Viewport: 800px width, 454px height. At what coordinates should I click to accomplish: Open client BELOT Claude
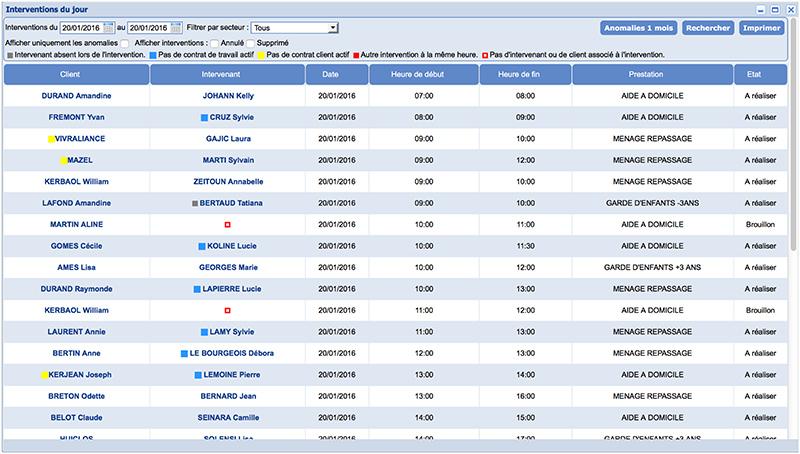tap(77, 417)
